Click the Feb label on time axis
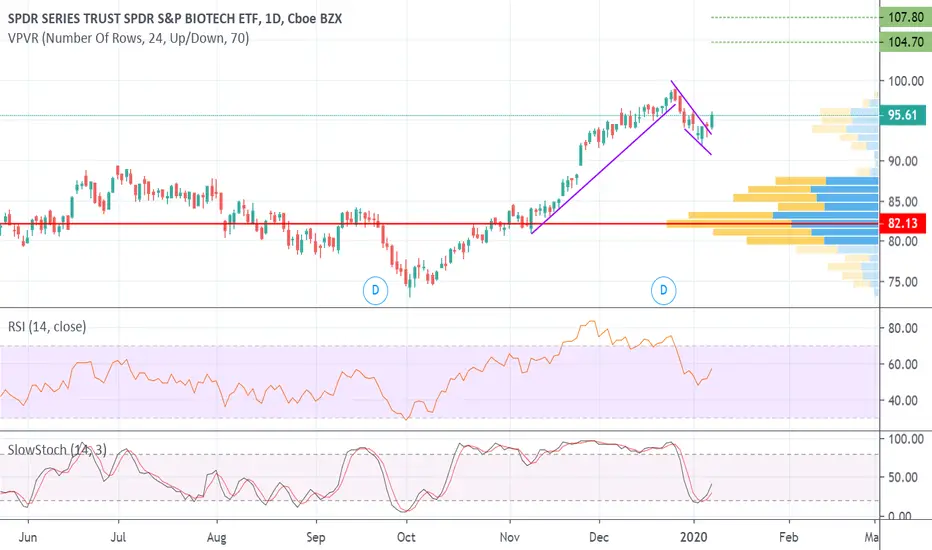The image size is (932, 550). pos(789,537)
